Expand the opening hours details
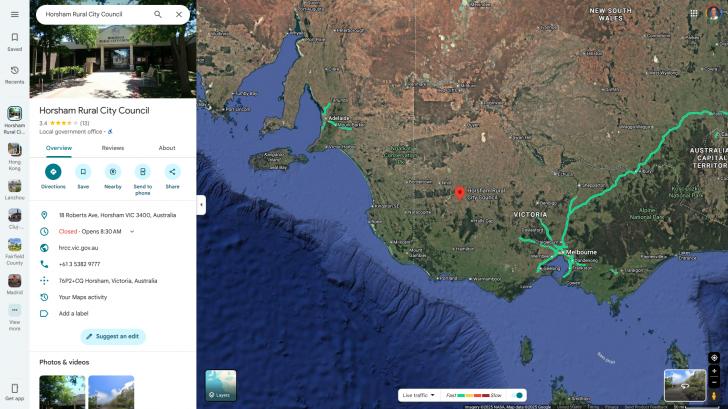The height and width of the screenshot is (409, 728). tap(131, 231)
